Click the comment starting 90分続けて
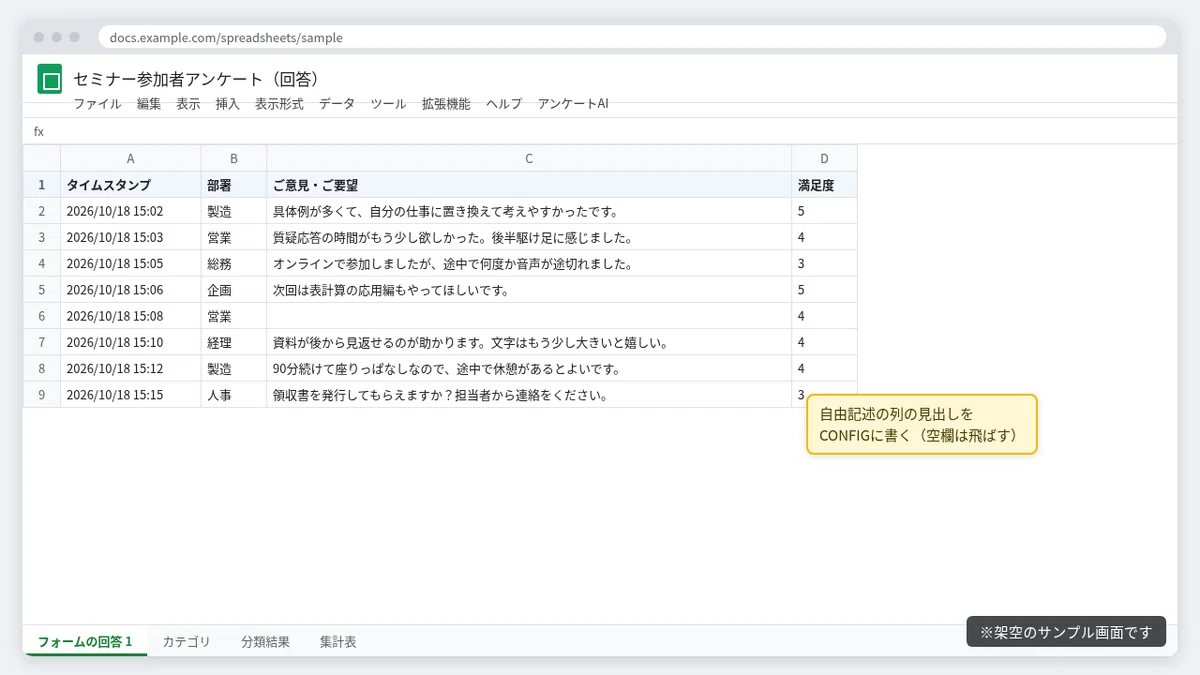The image size is (1200, 675). click(x=529, y=368)
